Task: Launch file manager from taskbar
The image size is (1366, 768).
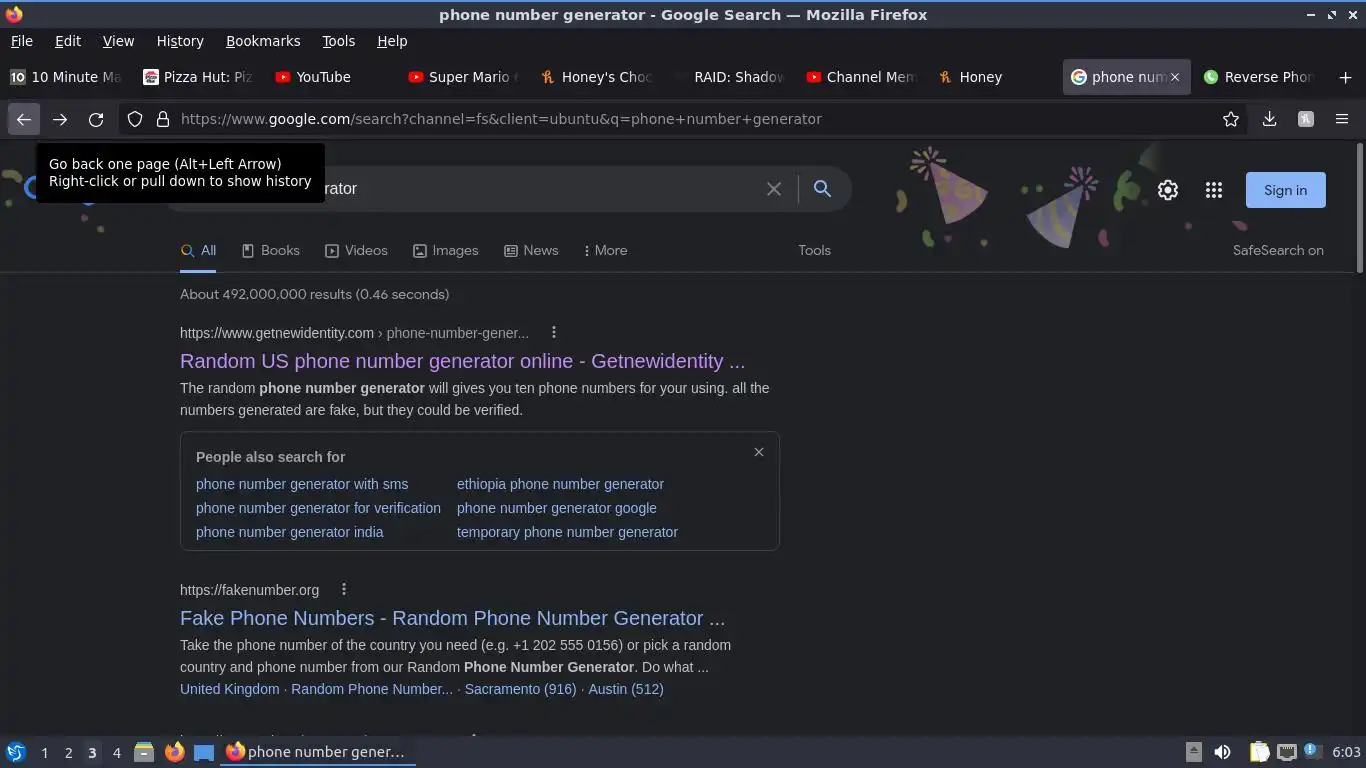Action: (144, 752)
